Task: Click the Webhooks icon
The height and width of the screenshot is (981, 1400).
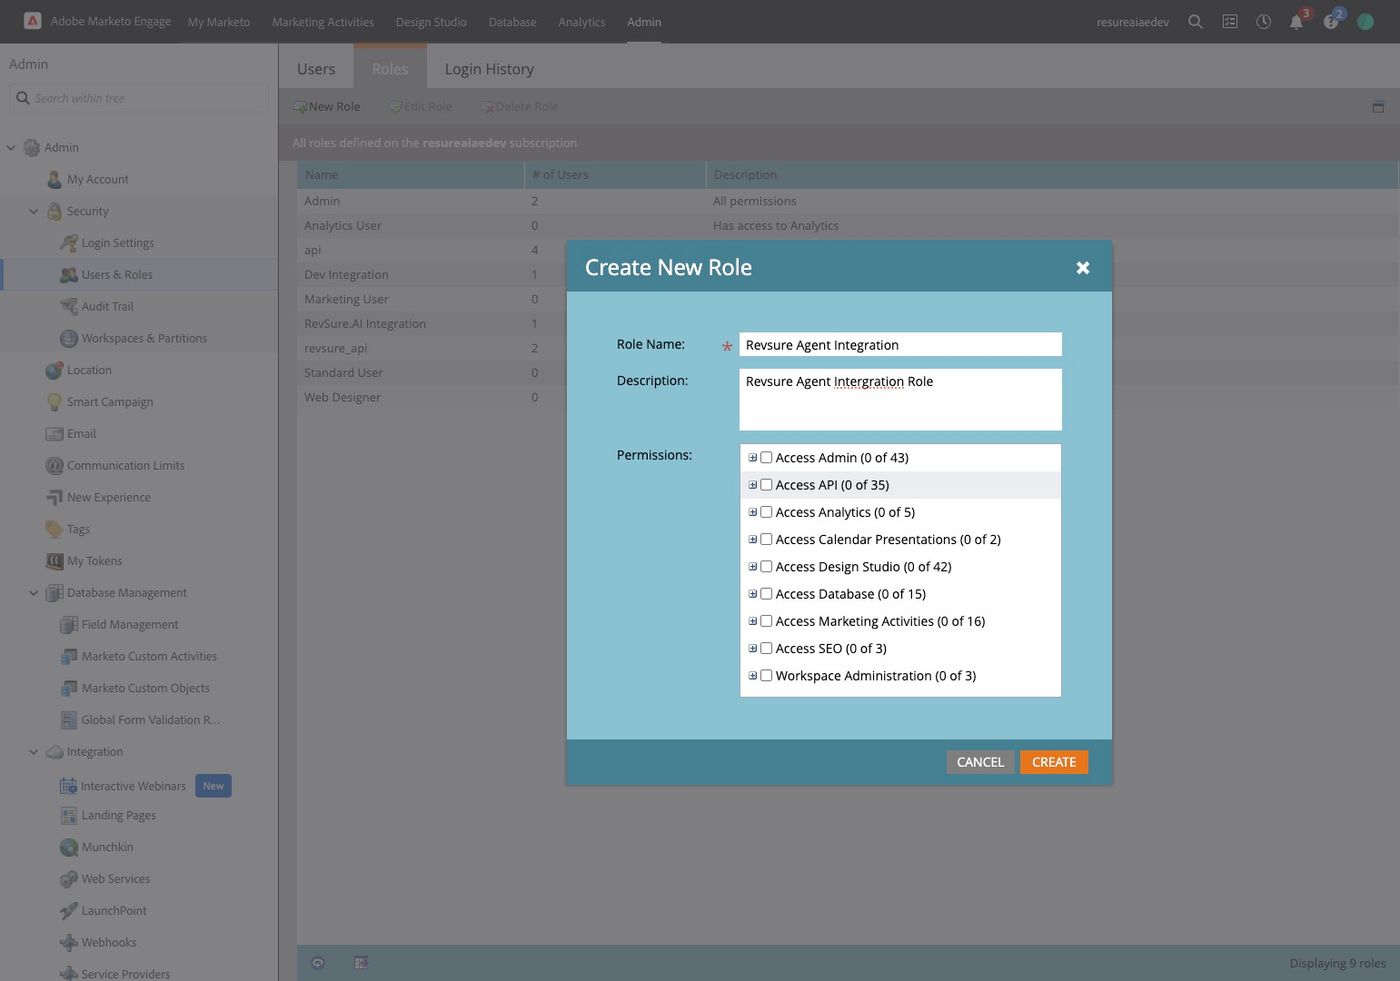Action: (x=69, y=942)
